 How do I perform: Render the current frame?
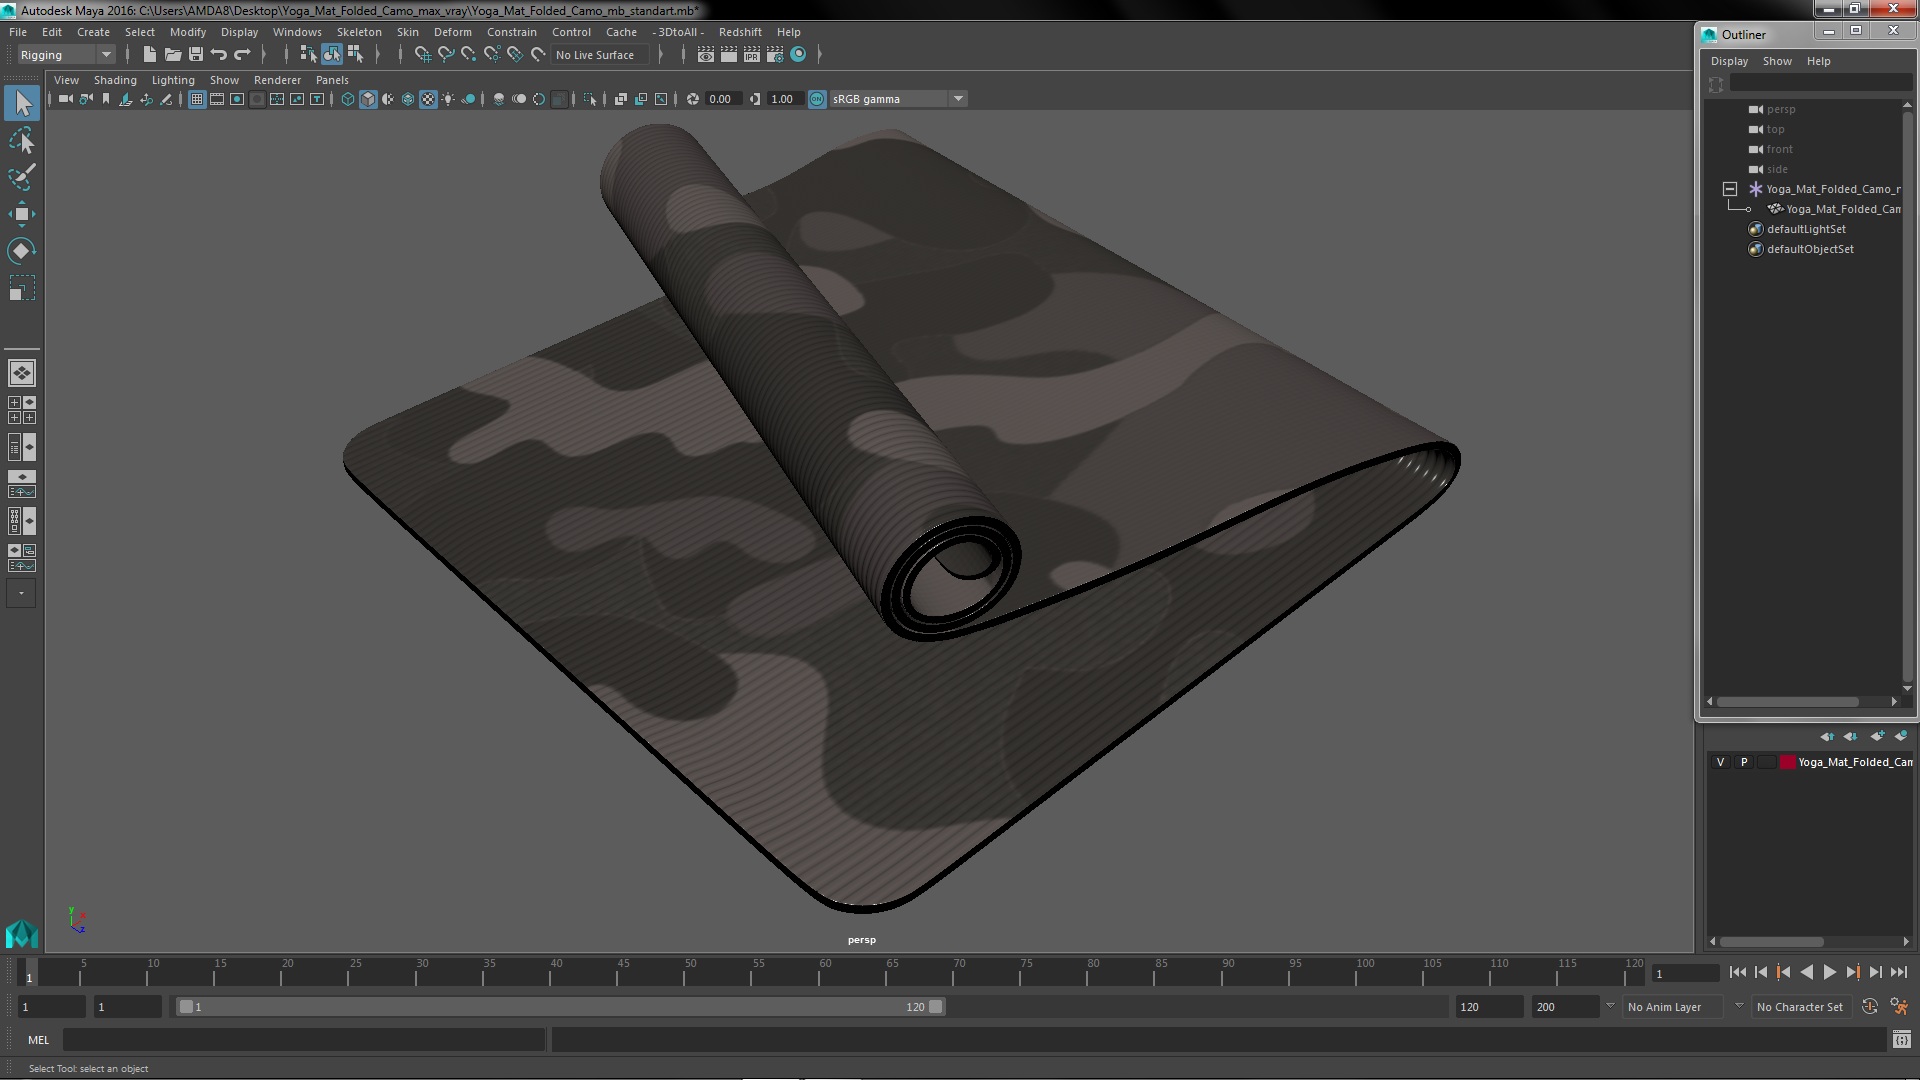point(729,55)
